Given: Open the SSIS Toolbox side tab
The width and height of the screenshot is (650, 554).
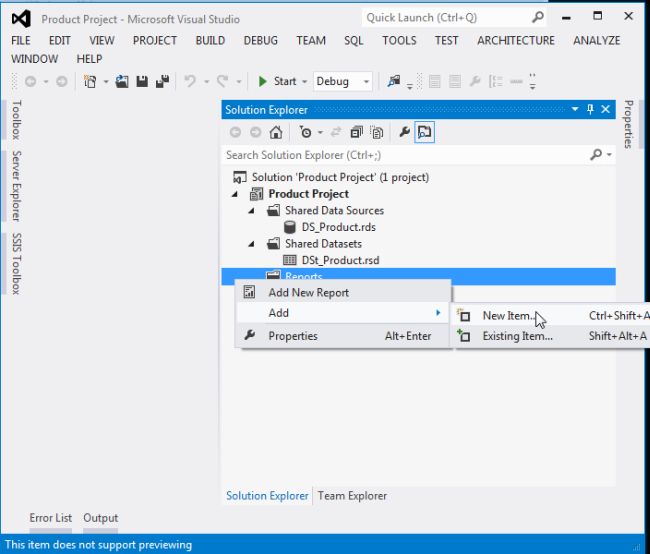Looking at the screenshot, I should [x=16, y=264].
